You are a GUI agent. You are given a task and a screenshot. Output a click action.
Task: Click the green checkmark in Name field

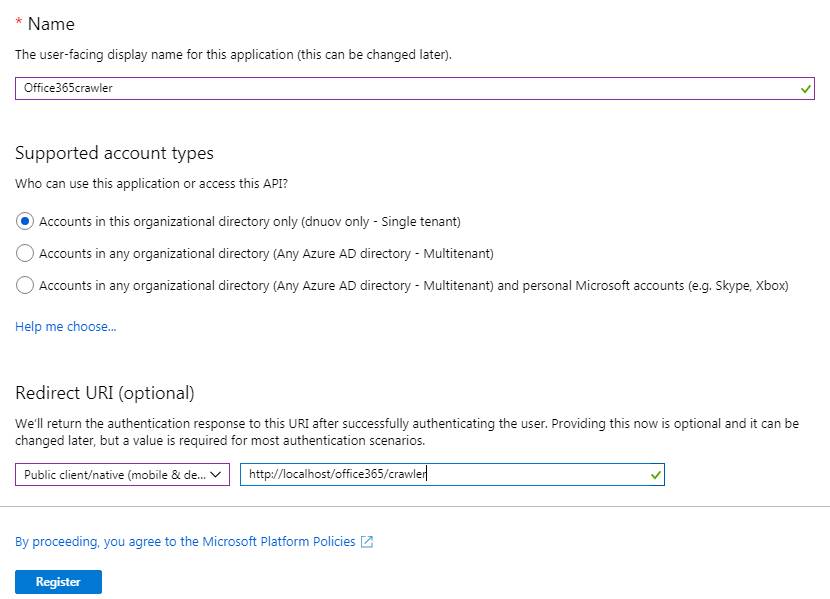pyautogui.click(x=806, y=89)
